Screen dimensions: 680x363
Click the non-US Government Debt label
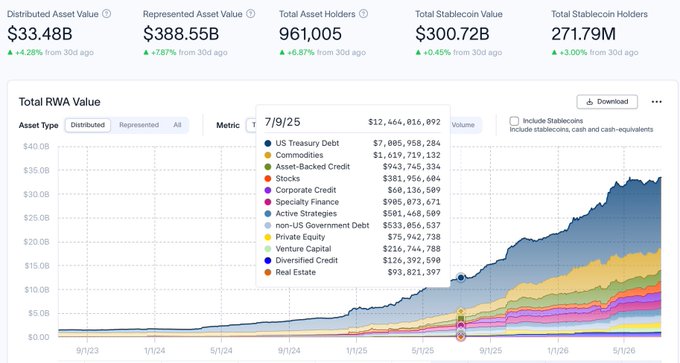pos(322,225)
